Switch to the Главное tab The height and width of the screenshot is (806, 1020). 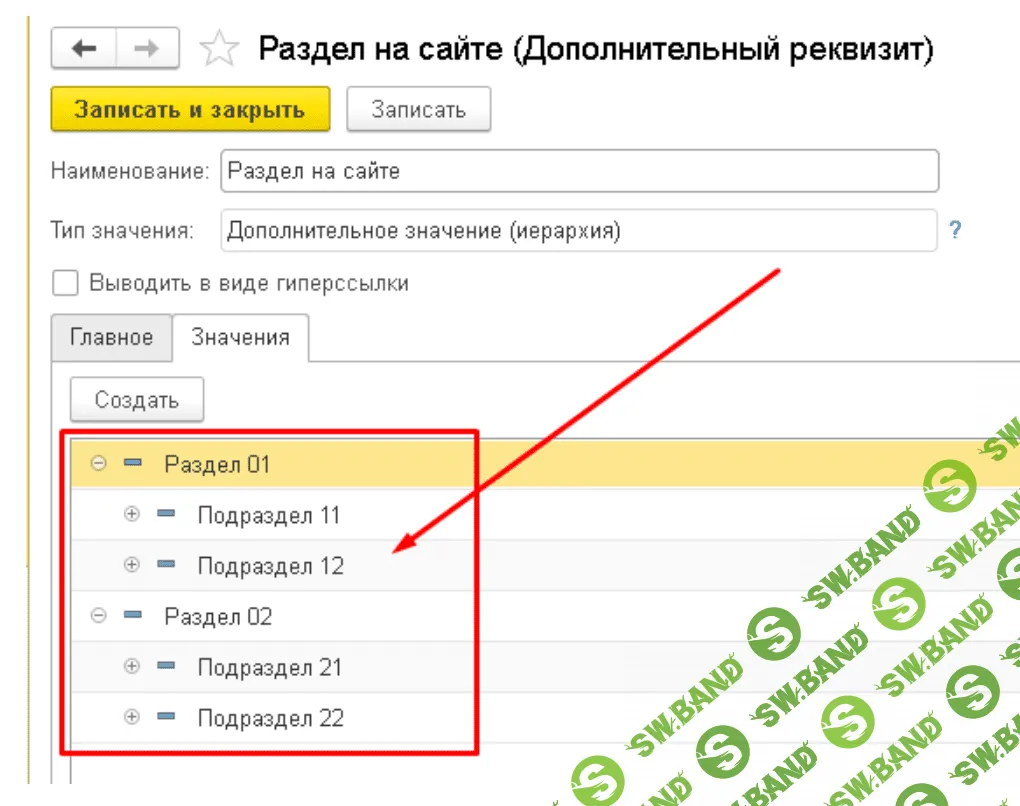(x=111, y=338)
